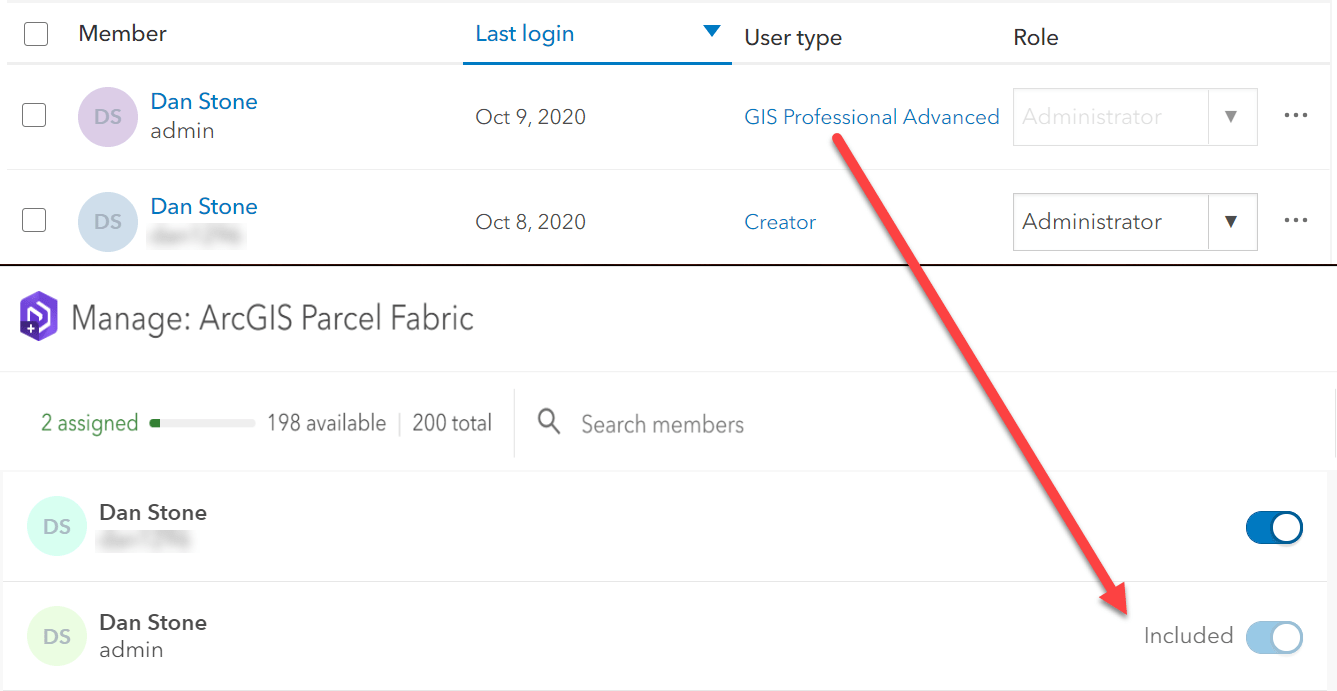The height and width of the screenshot is (691, 1337).
Task: Check the select-all members checkbox
Action: [36, 34]
